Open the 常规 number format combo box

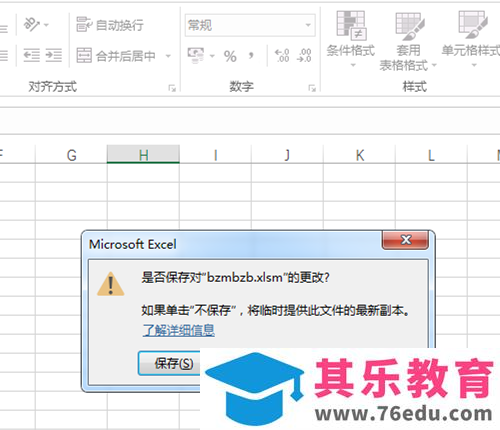tap(250, 25)
